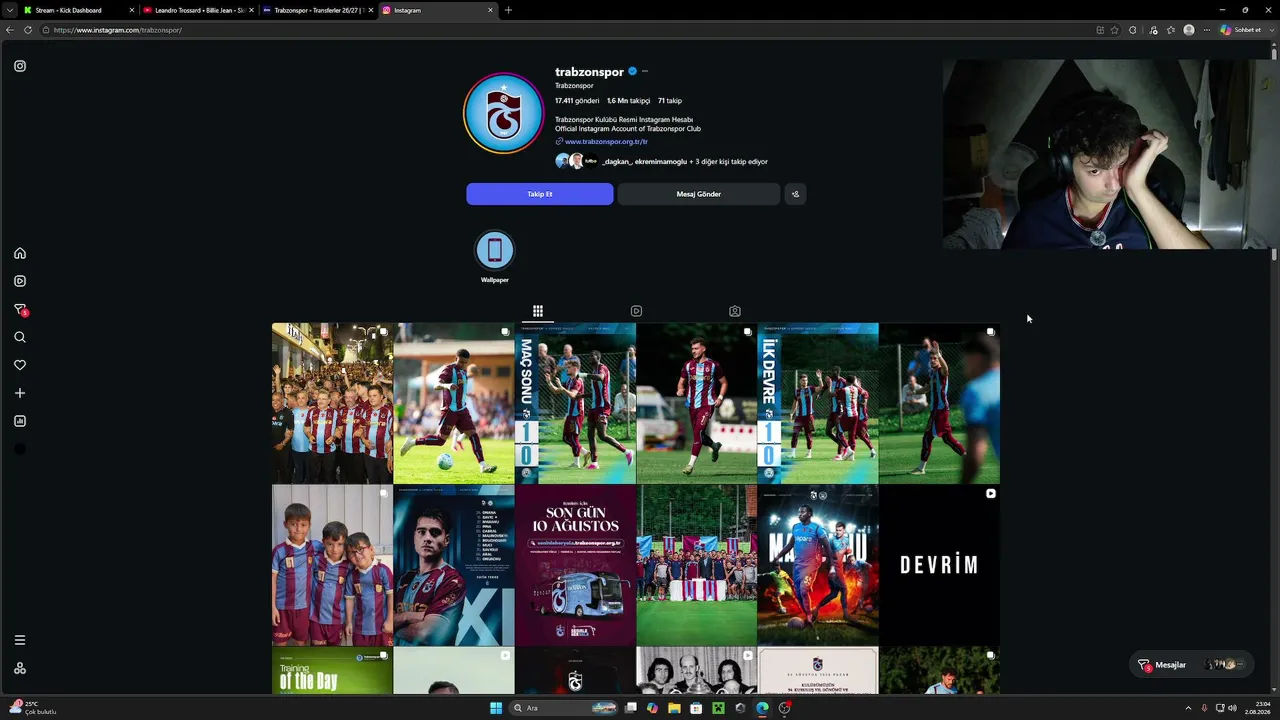Open the sidebar hamburger More menu

tap(20, 640)
